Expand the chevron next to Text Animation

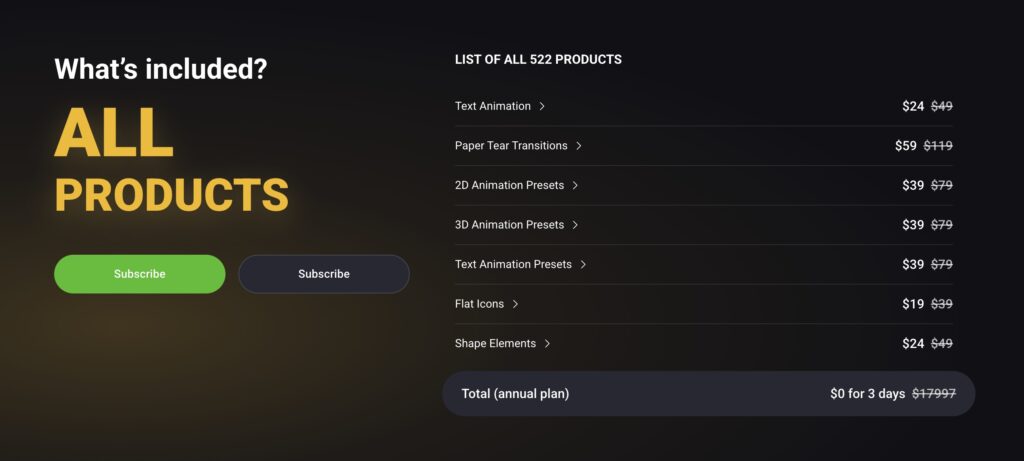coord(542,106)
